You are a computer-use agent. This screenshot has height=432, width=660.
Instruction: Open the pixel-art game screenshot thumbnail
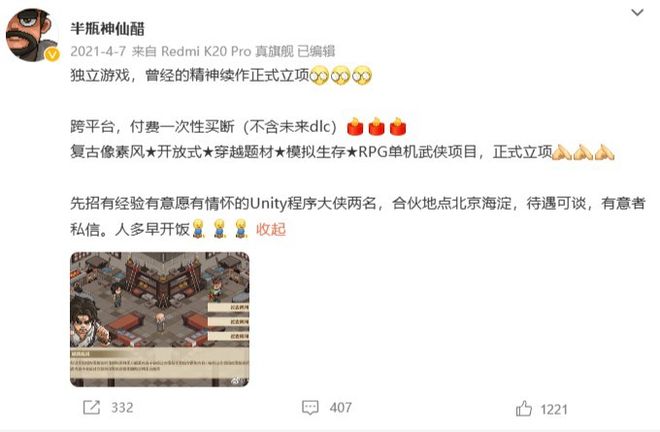pyautogui.click(x=160, y=319)
